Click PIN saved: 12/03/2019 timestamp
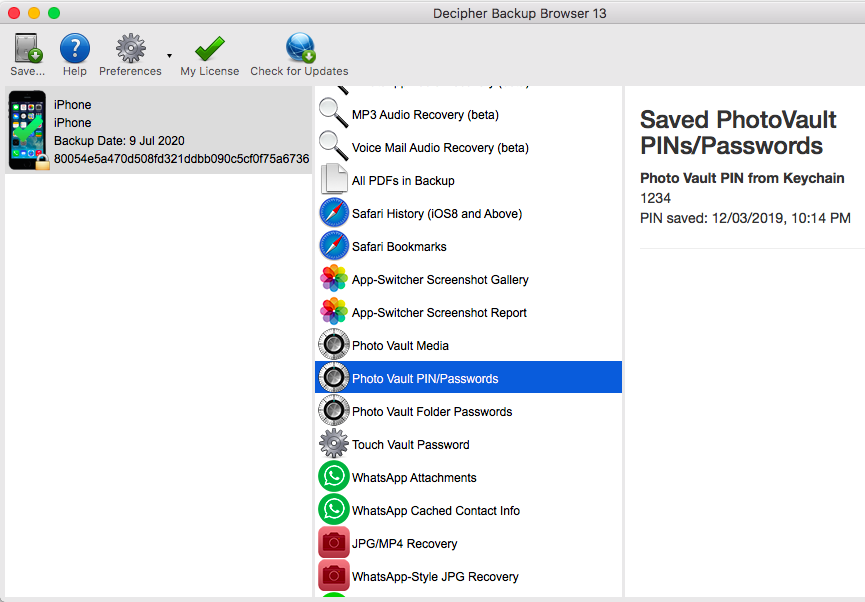This screenshot has width=865, height=602. 745,218
